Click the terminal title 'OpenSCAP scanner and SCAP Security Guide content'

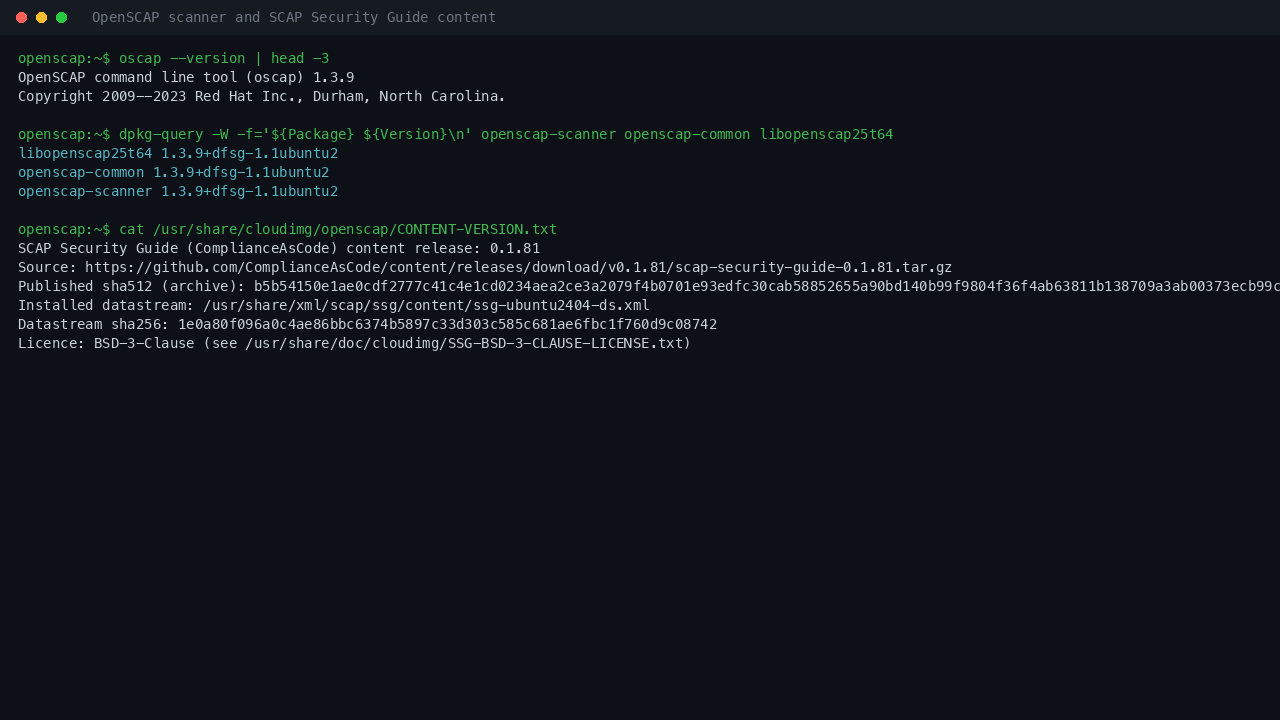pos(294,17)
